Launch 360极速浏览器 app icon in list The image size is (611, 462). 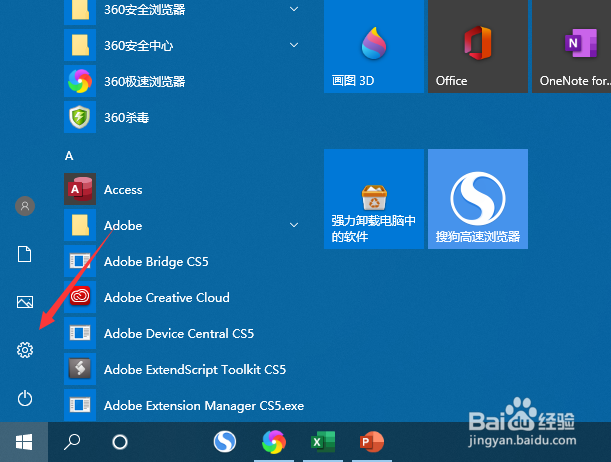tap(80, 81)
